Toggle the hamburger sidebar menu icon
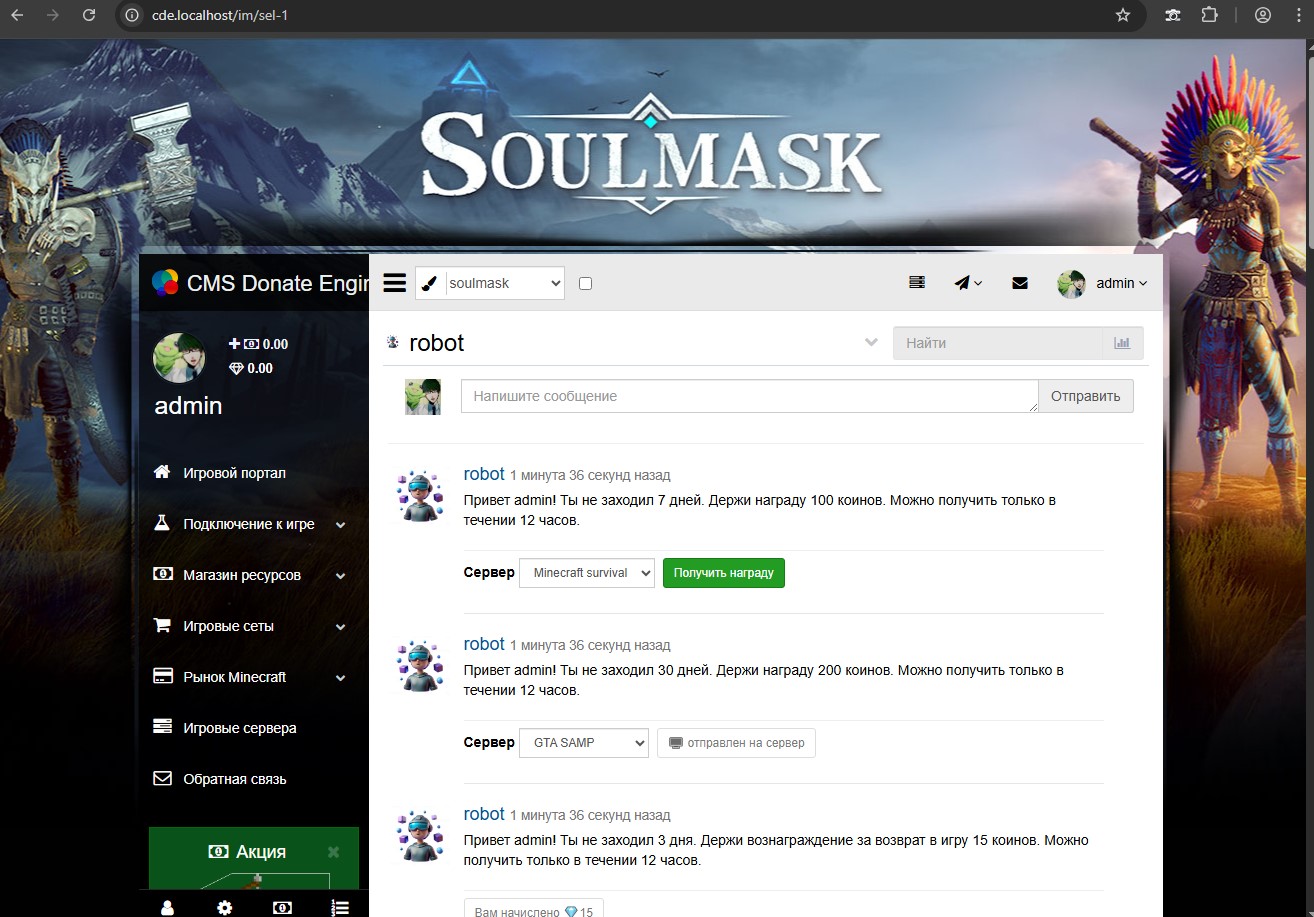The image size is (1314, 917). pos(395,283)
